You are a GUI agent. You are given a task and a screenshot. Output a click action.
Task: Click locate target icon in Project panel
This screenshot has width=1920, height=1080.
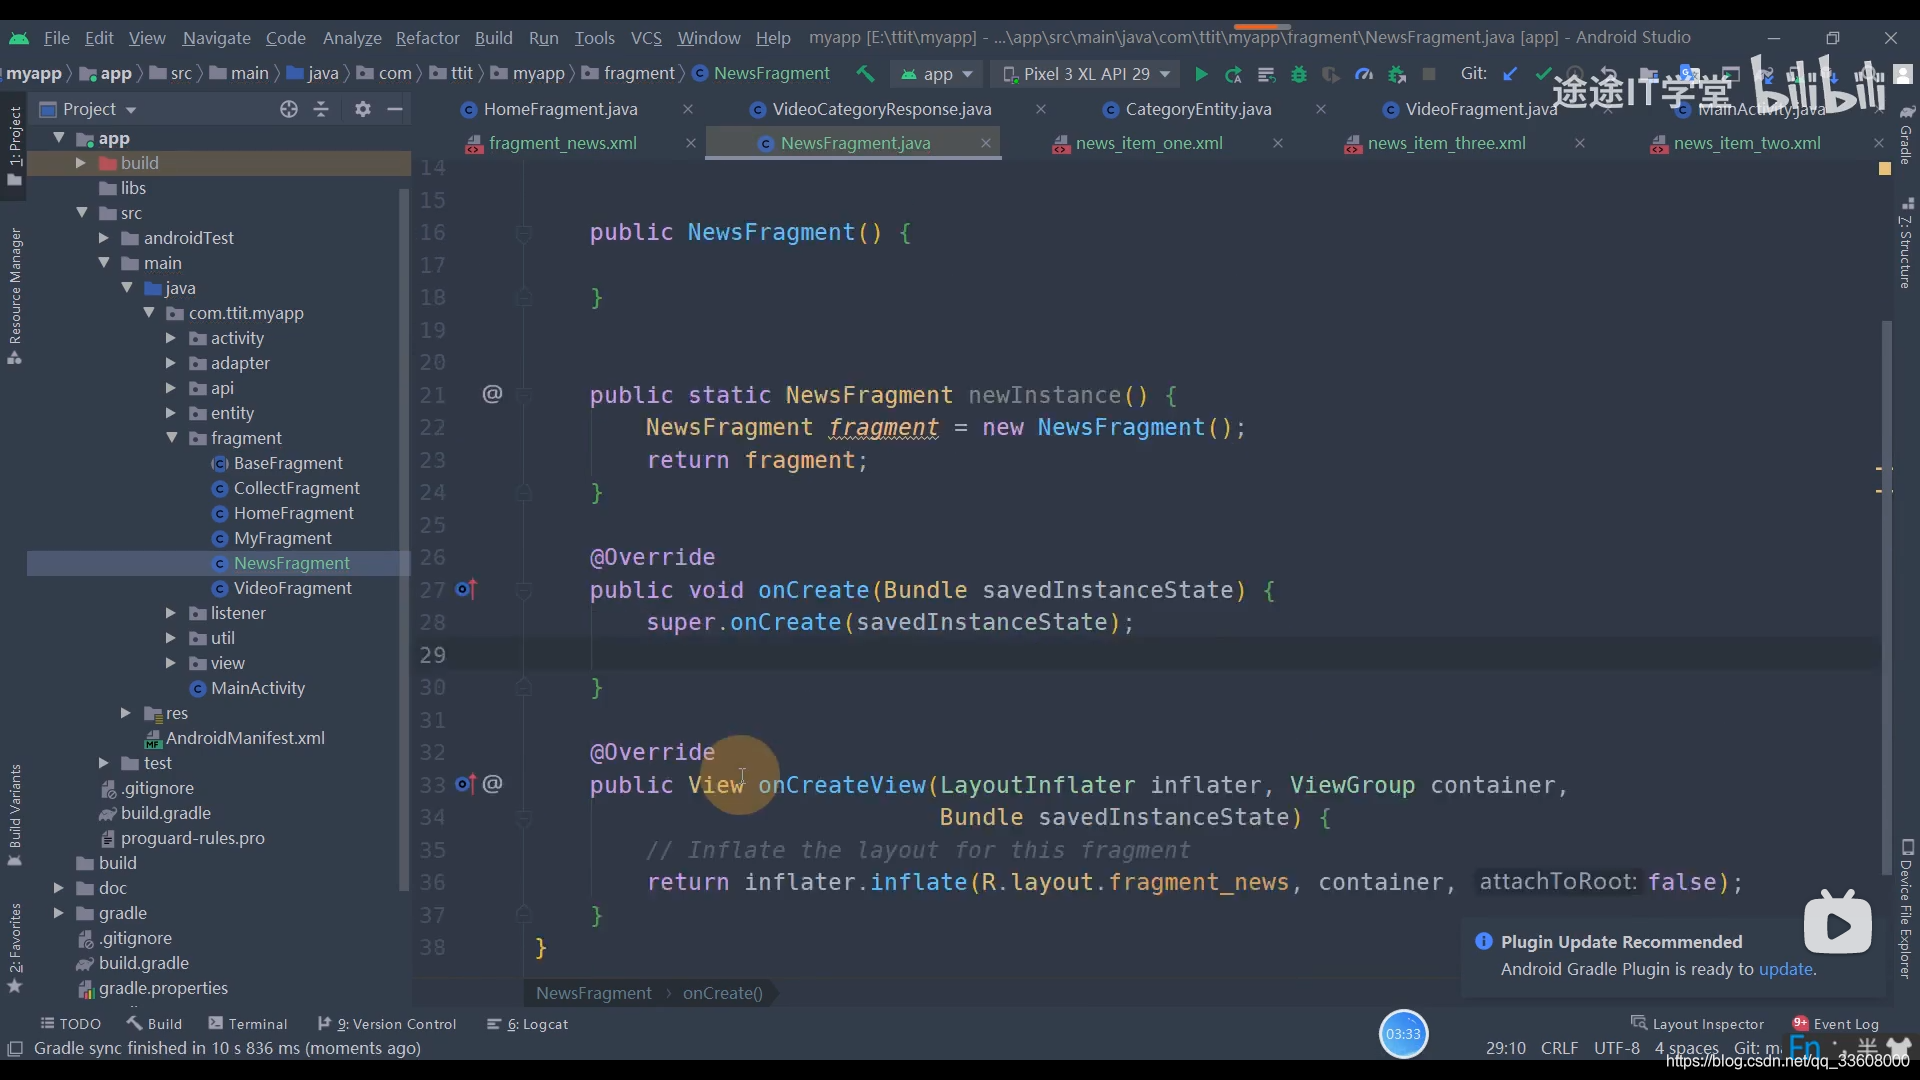click(x=288, y=109)
